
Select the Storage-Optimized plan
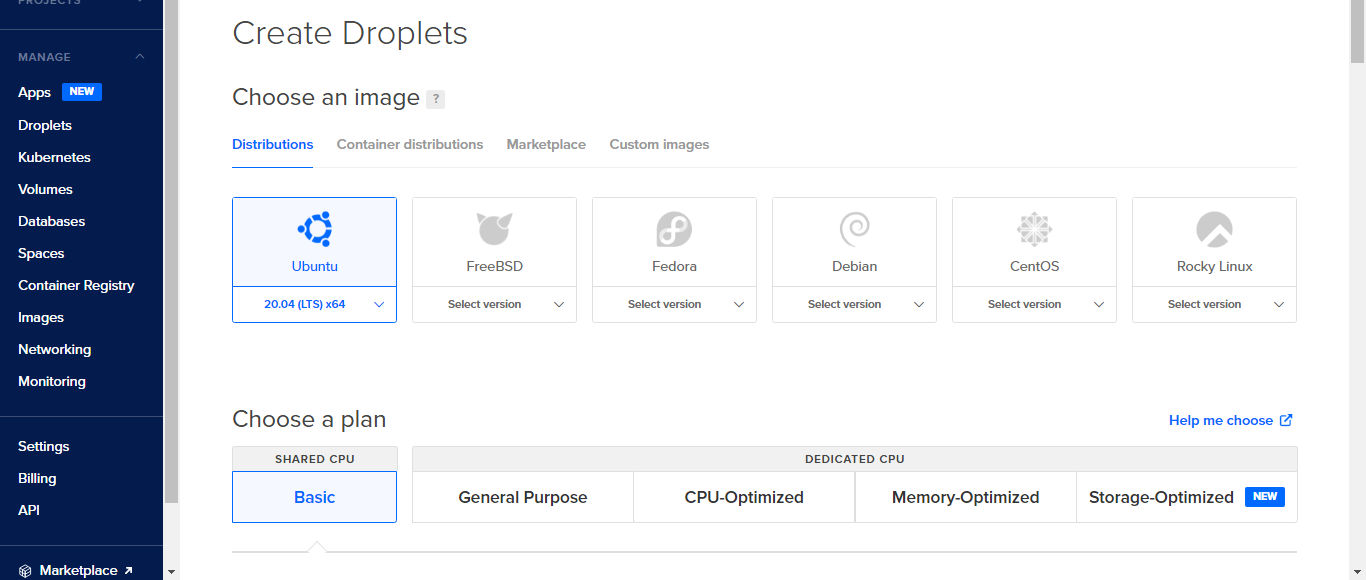point(1186,497)
